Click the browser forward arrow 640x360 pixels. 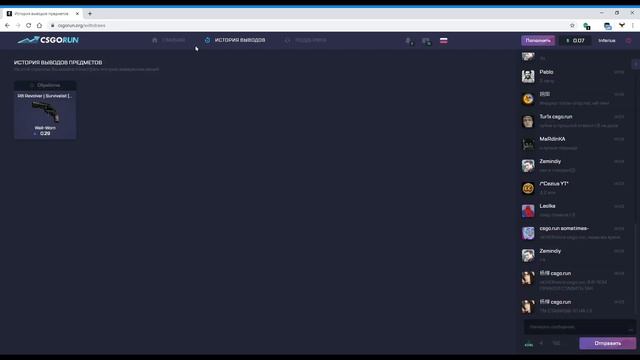click(18, 25)
